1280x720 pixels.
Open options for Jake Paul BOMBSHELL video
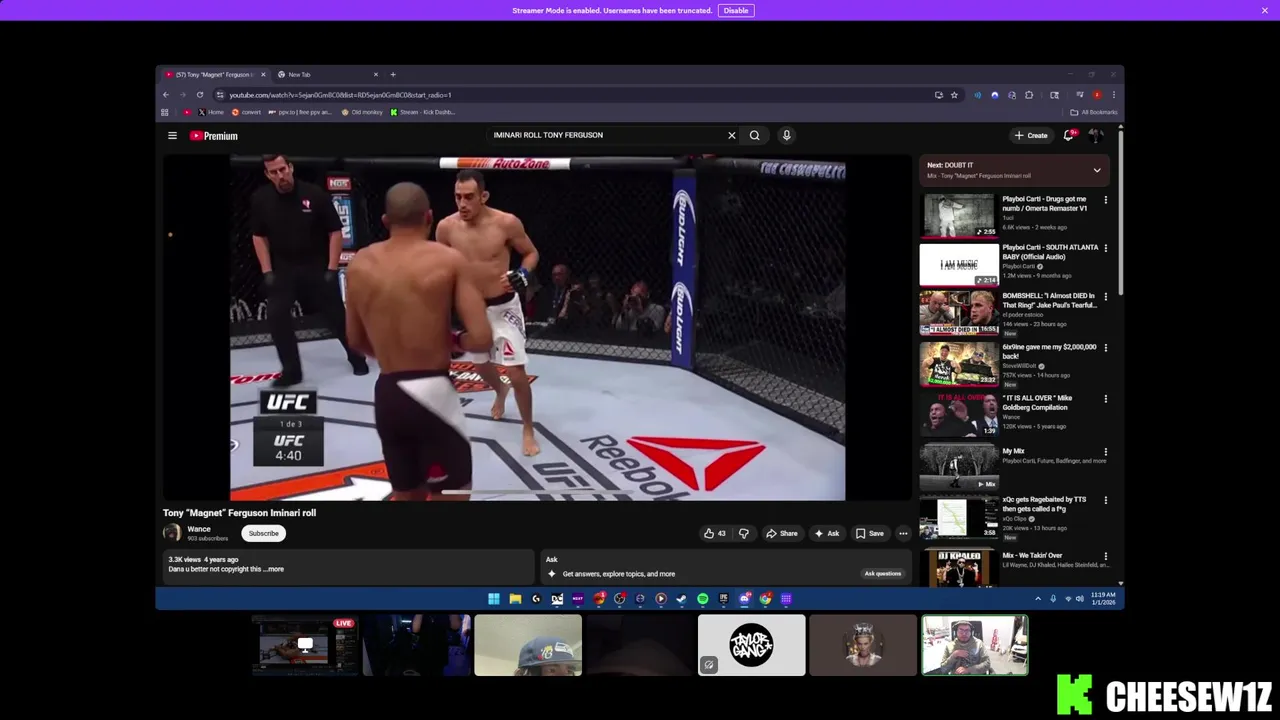tap(1105, 297)
